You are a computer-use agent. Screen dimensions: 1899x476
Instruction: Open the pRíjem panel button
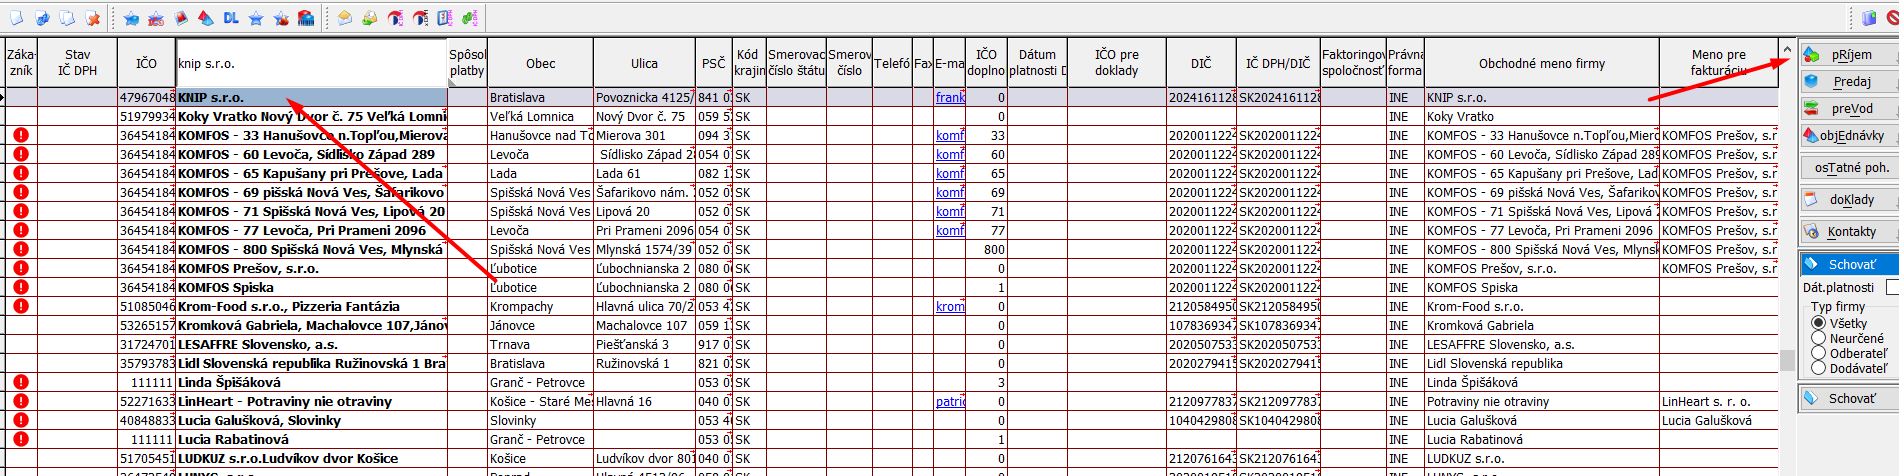1849,55
